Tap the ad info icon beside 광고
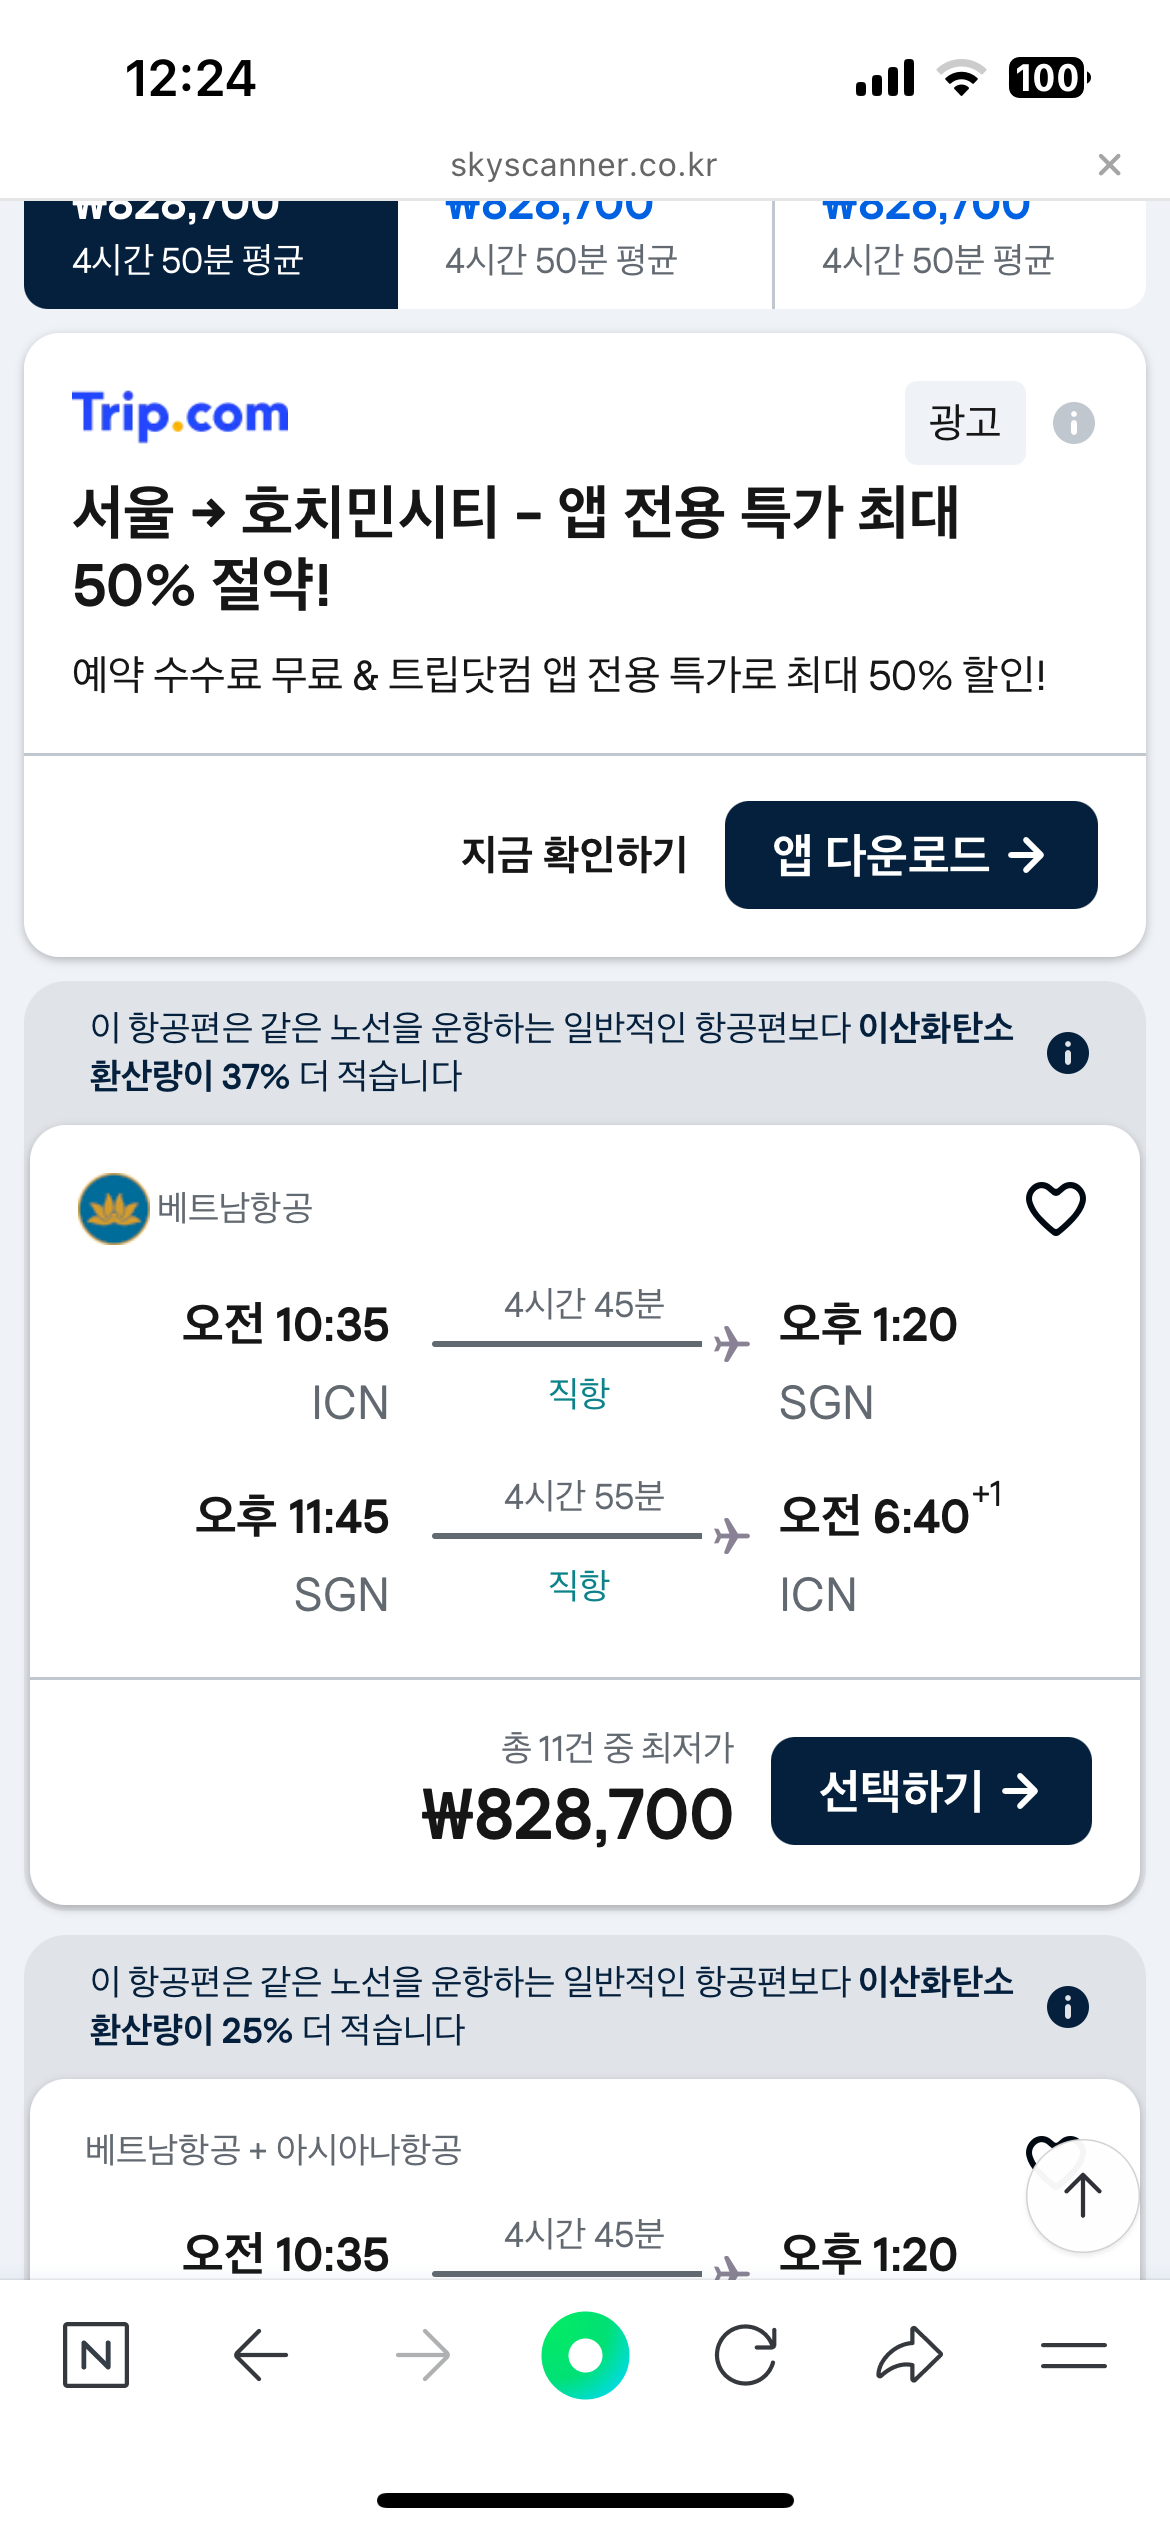Screen dimensions: 1170x2532 [x=1073, y=423]
